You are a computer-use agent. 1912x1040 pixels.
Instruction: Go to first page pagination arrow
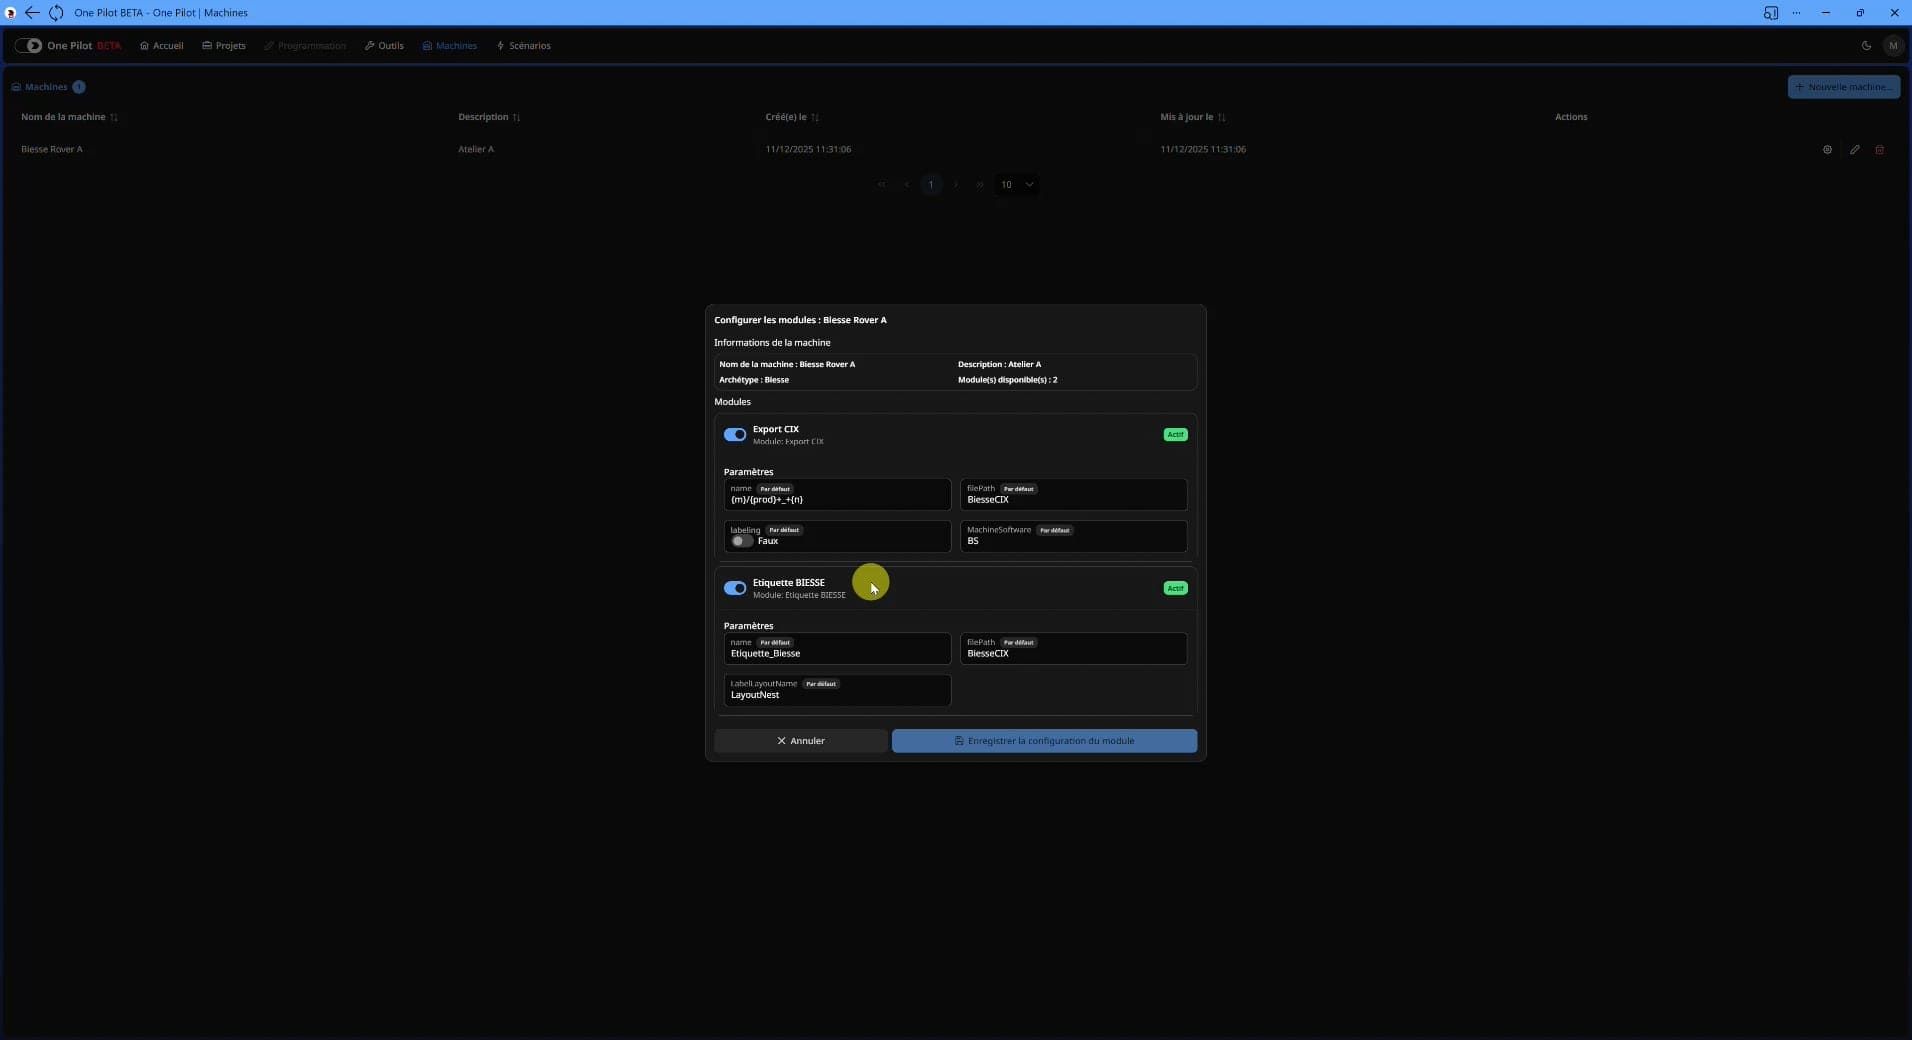point(881,184)
